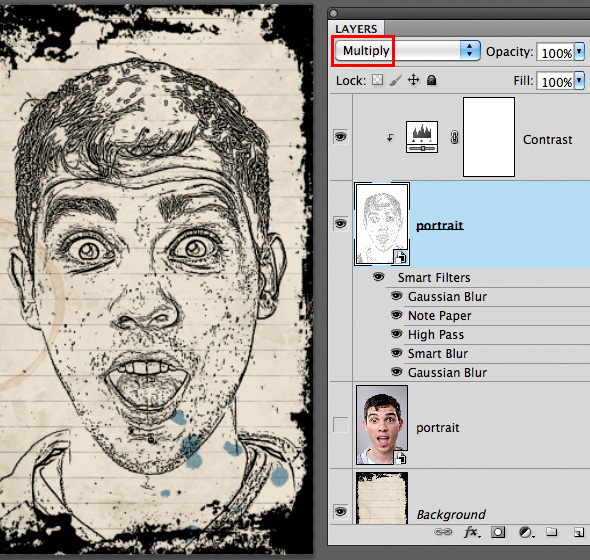590x560 pixels.
Task: Create a new adjustment layer from the bottom icon
Action: point(526,532)
